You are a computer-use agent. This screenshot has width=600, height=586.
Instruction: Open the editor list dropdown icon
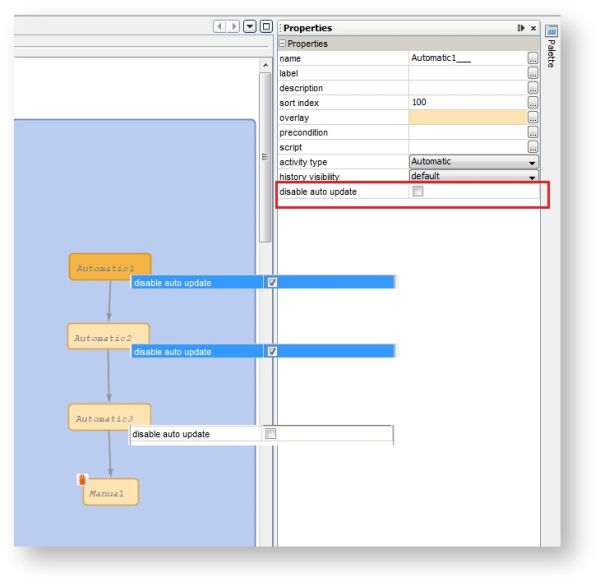[x=250, y=27]
